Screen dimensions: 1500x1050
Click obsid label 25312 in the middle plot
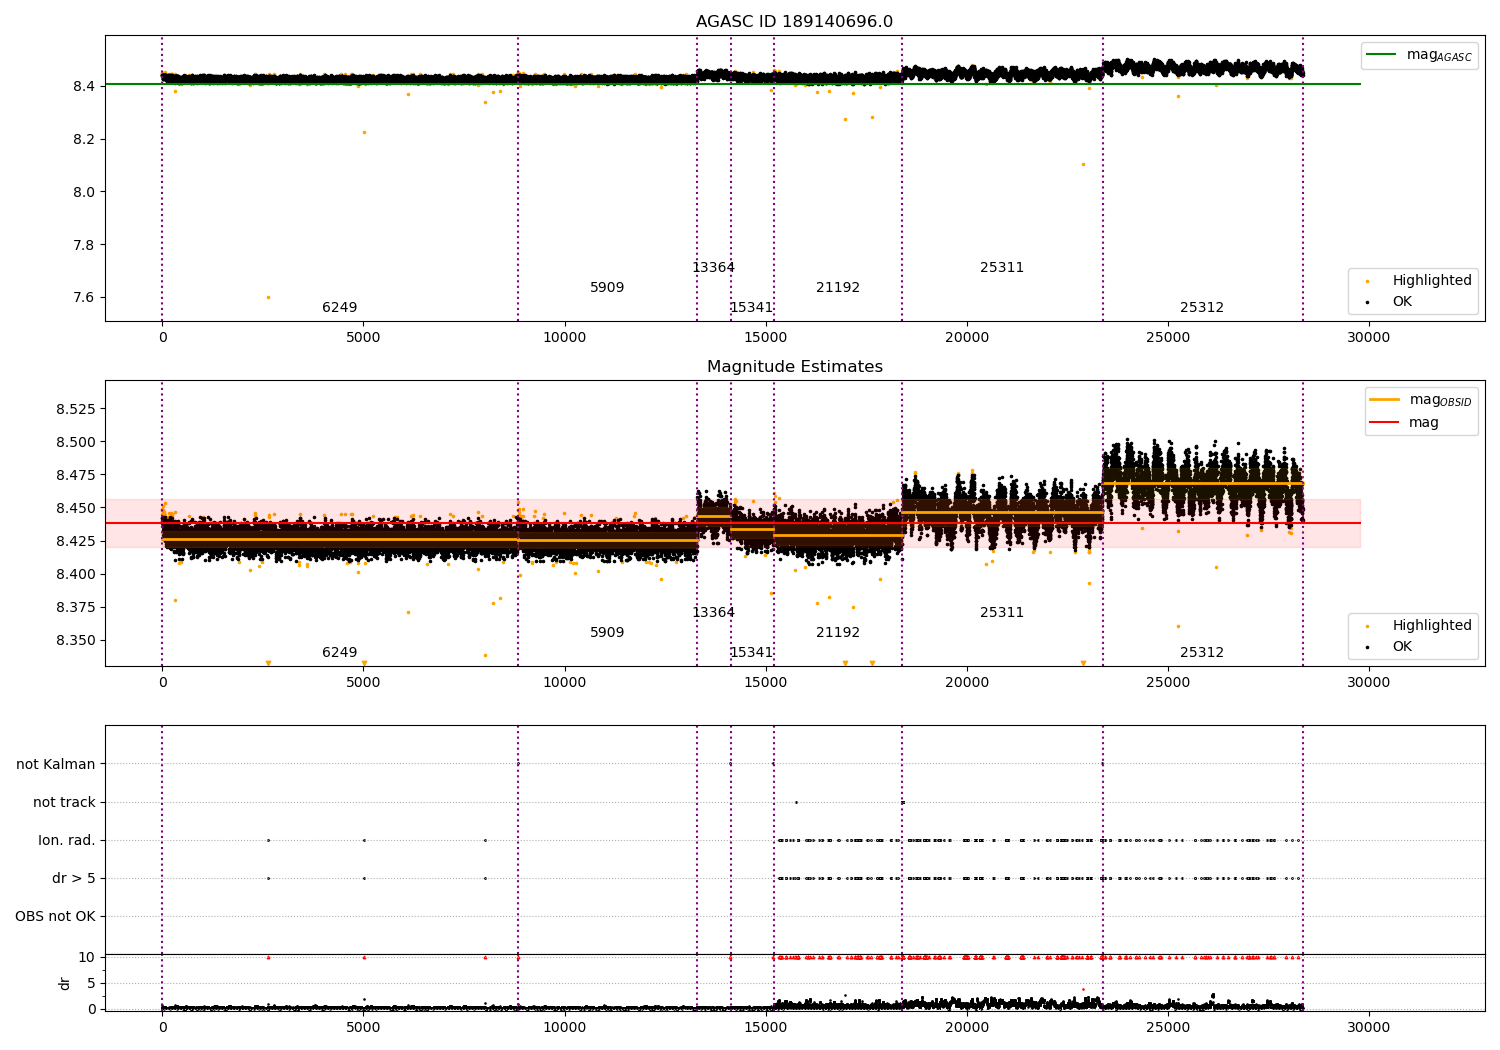pos(1202,653)
